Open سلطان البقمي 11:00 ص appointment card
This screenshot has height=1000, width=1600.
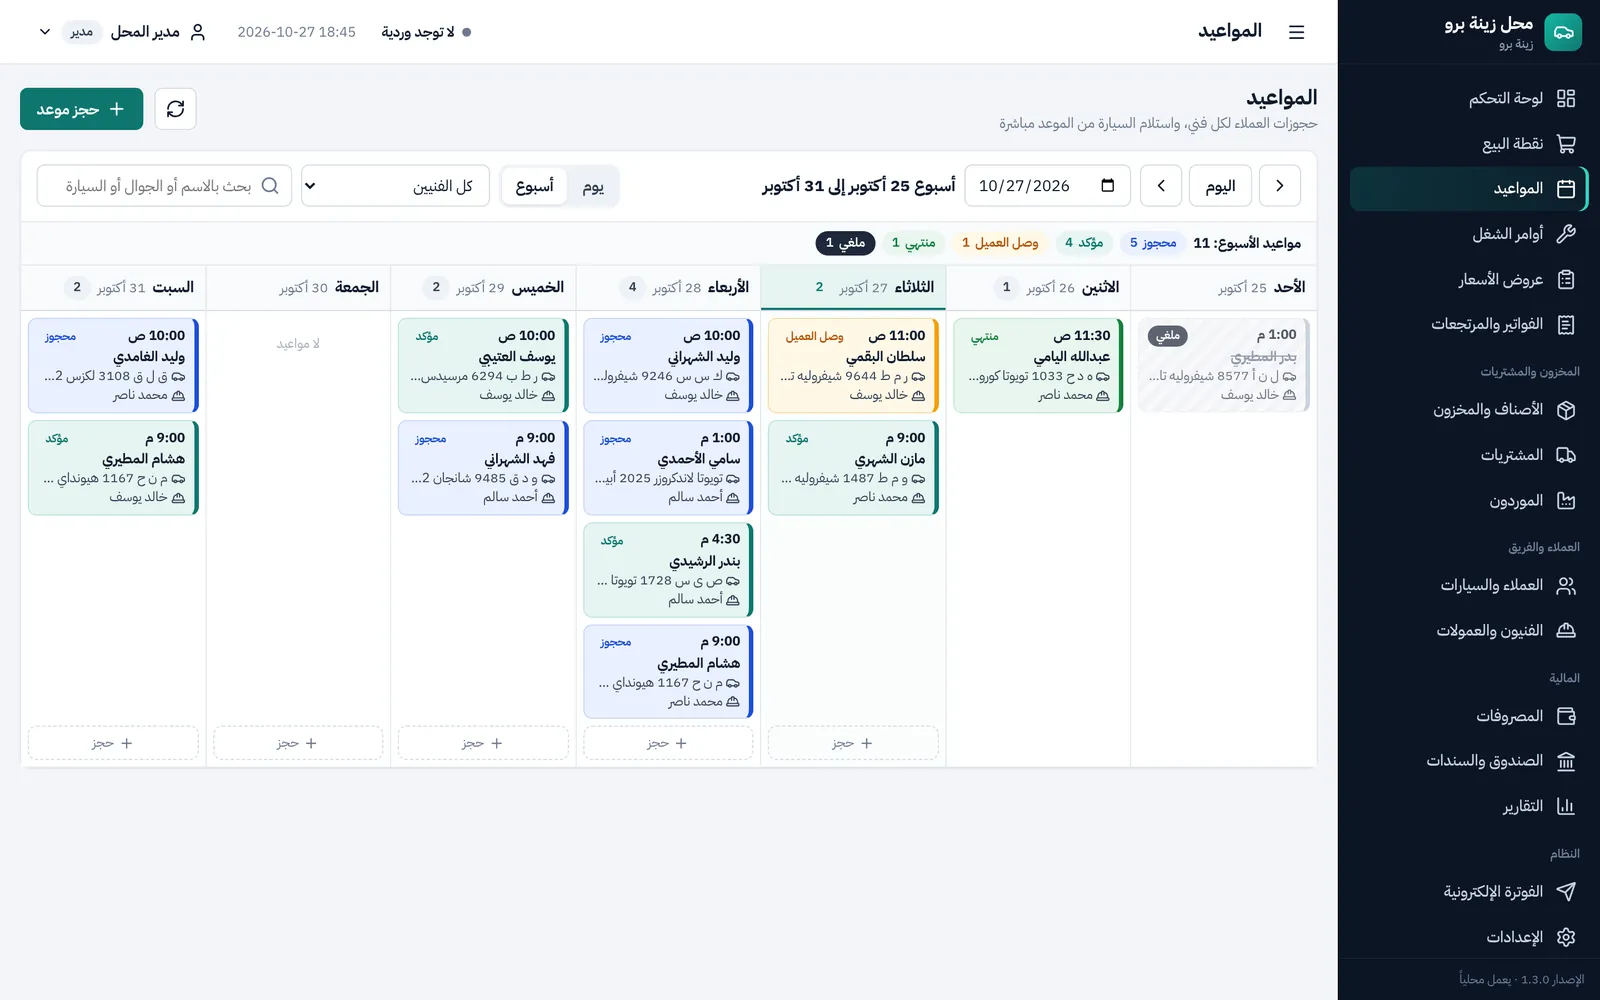pyautogui.click(x=853, y=366)
